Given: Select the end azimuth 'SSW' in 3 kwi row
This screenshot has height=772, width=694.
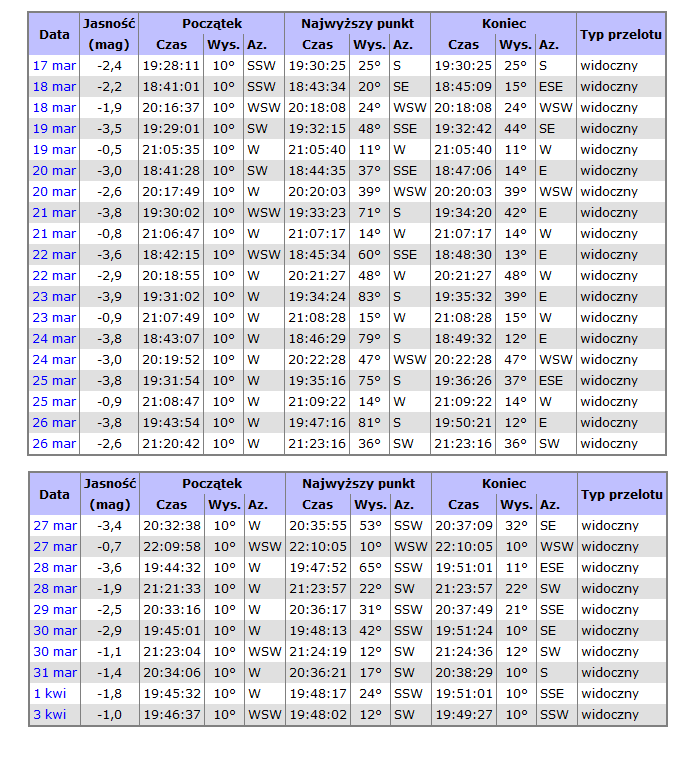Looking at the screenshot, I should (554, 715).
